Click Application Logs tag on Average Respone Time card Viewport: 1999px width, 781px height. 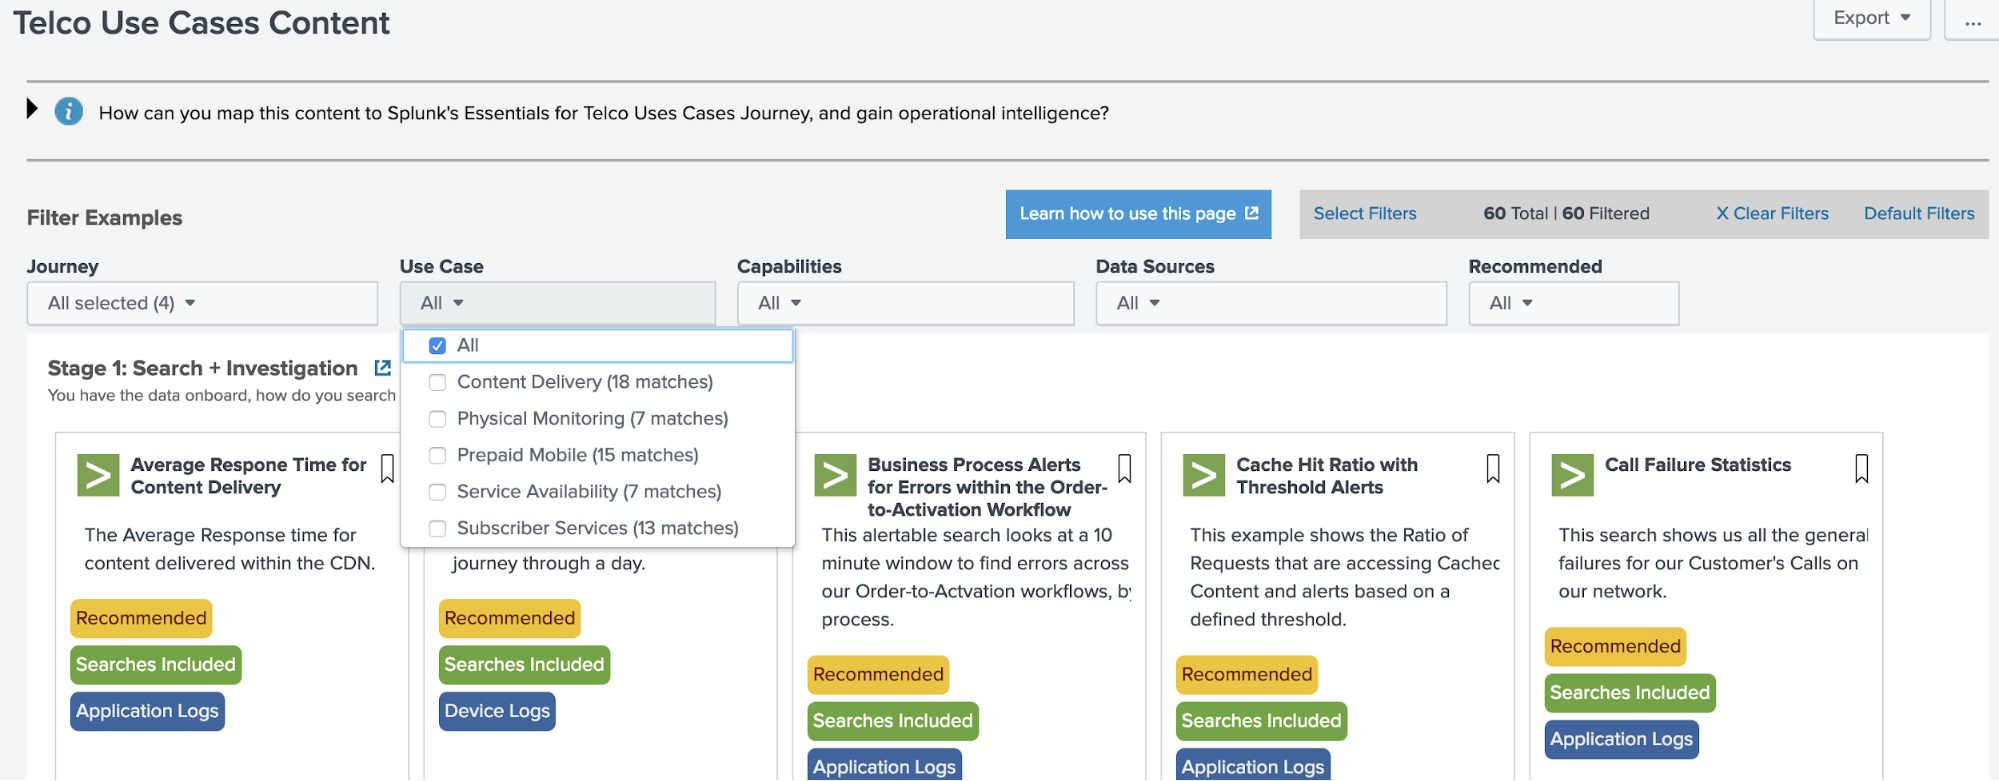tap(147, 711)
